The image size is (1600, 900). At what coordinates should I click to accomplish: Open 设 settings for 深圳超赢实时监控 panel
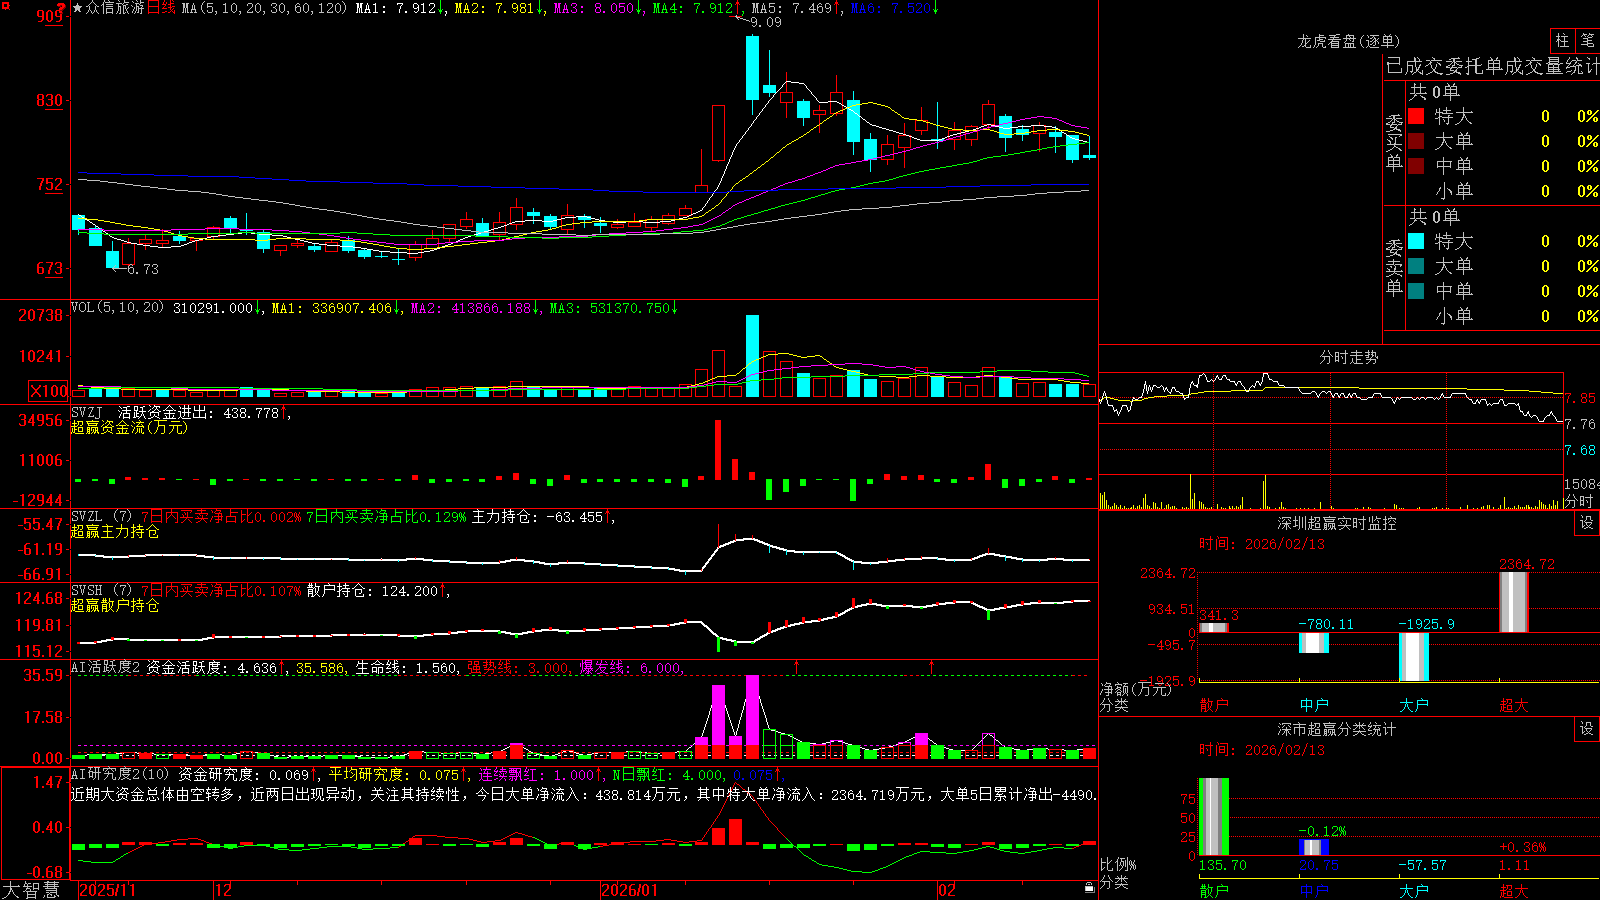pyautogui.click(x=1587, y=523)
